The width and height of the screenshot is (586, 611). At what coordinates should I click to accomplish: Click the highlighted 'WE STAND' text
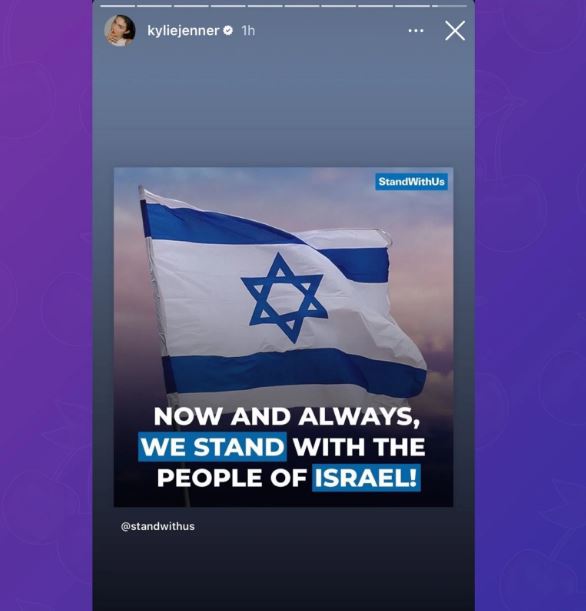coord(212,447)
